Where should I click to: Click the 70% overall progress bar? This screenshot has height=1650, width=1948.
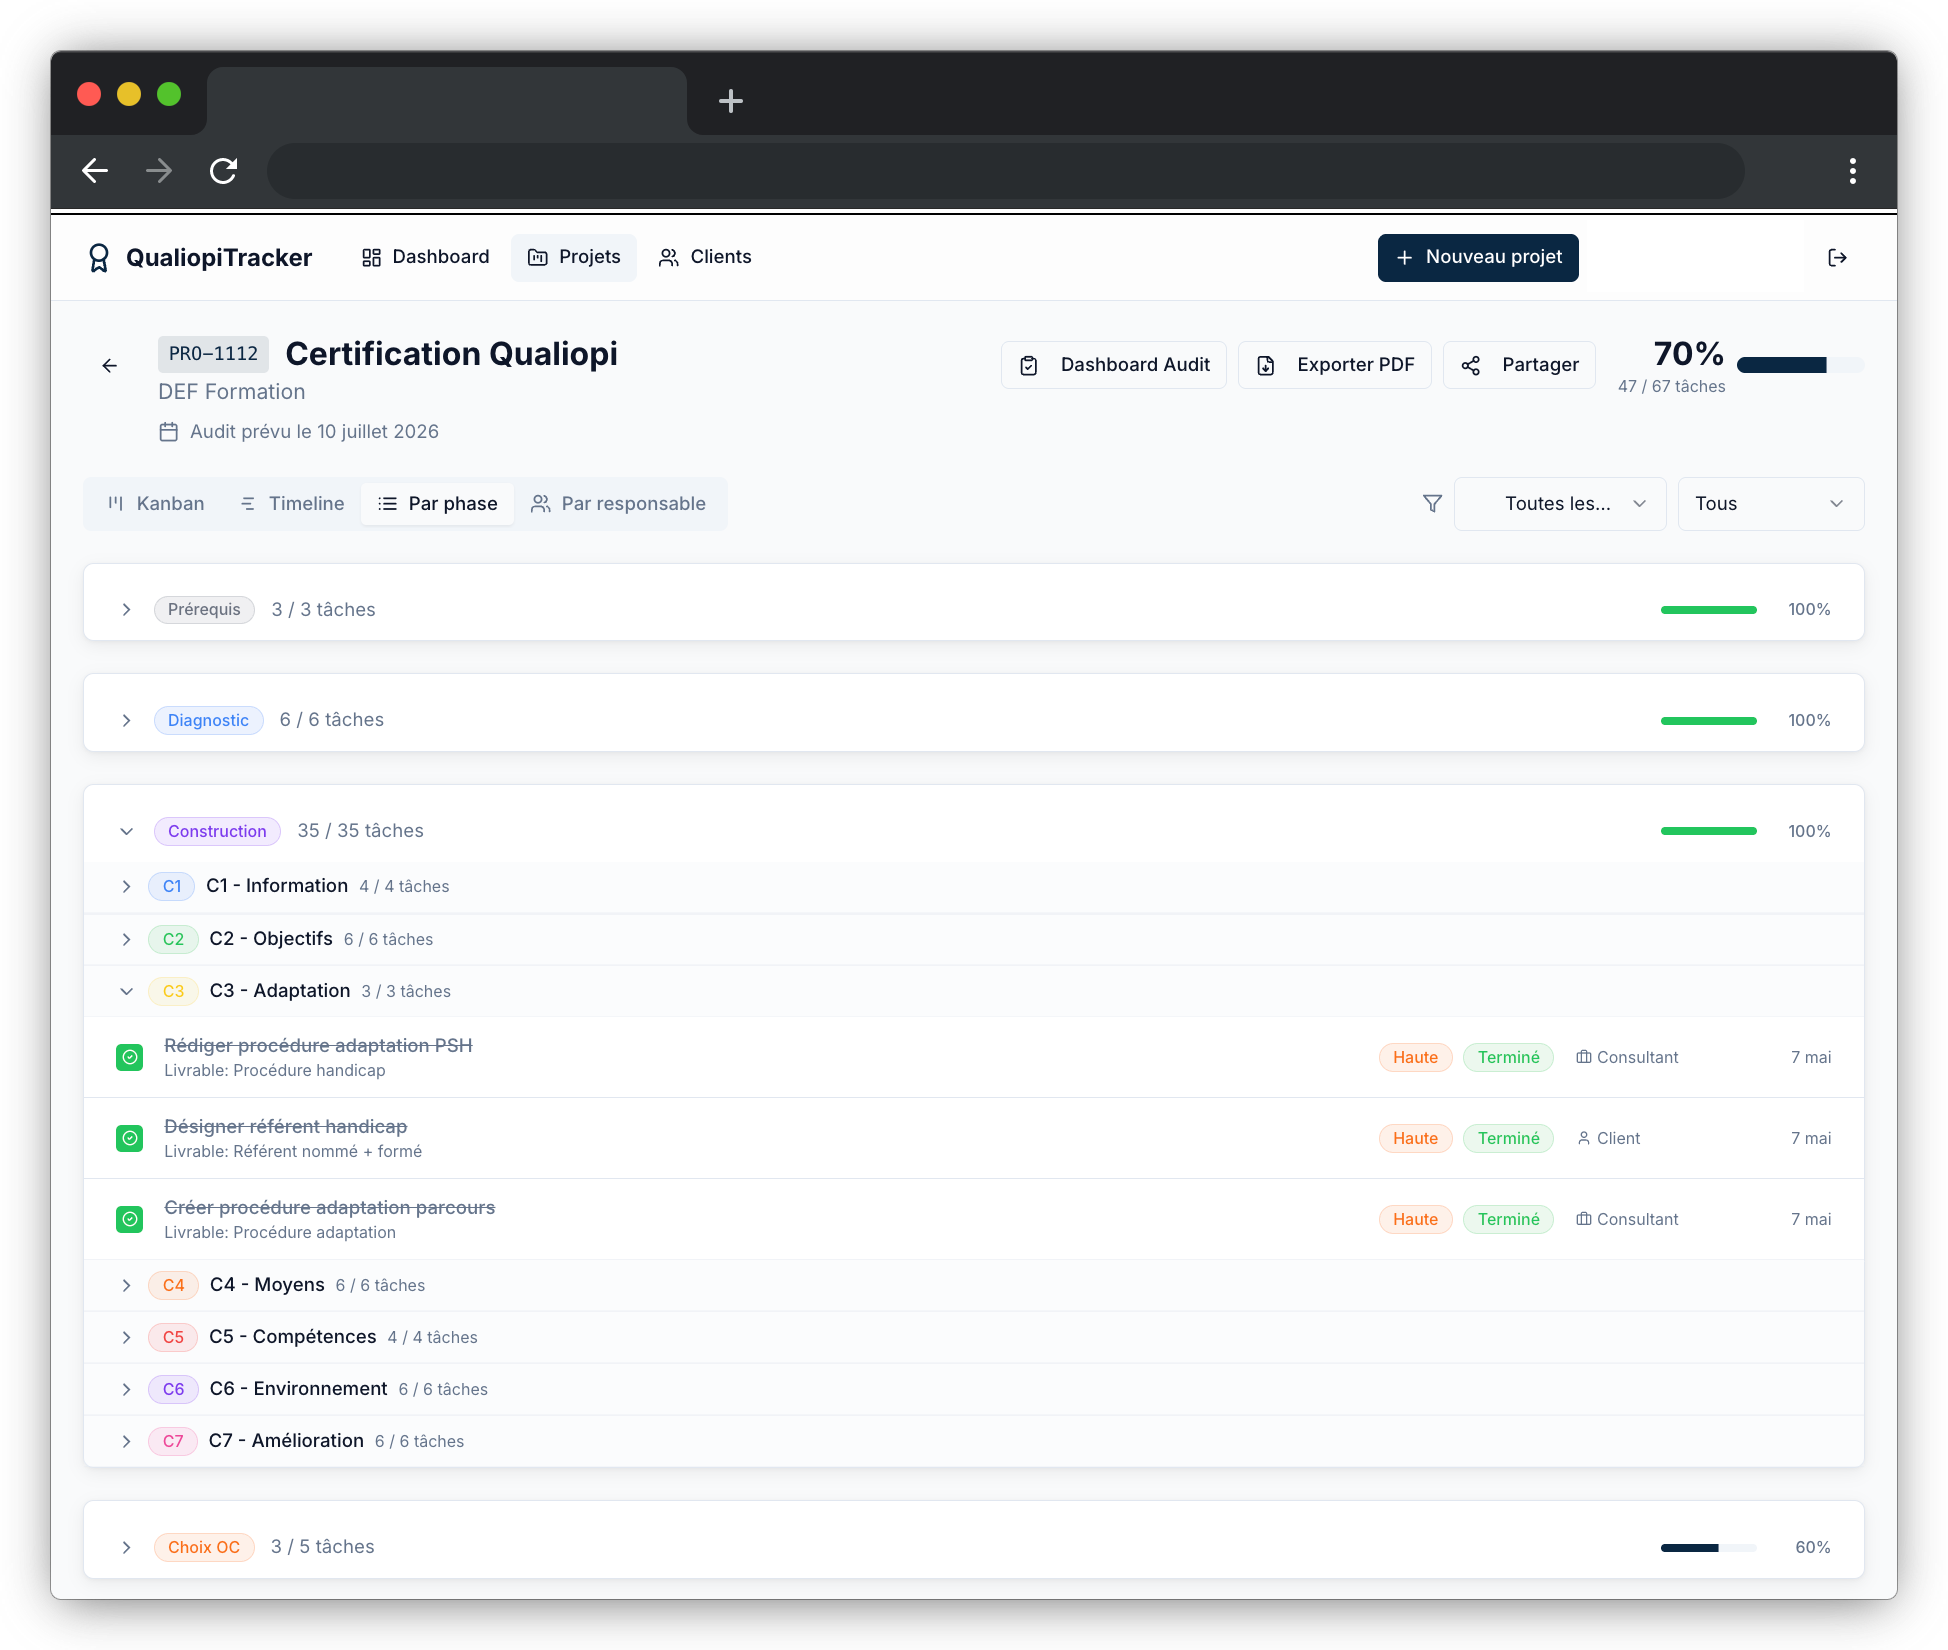coord(1799,365)
